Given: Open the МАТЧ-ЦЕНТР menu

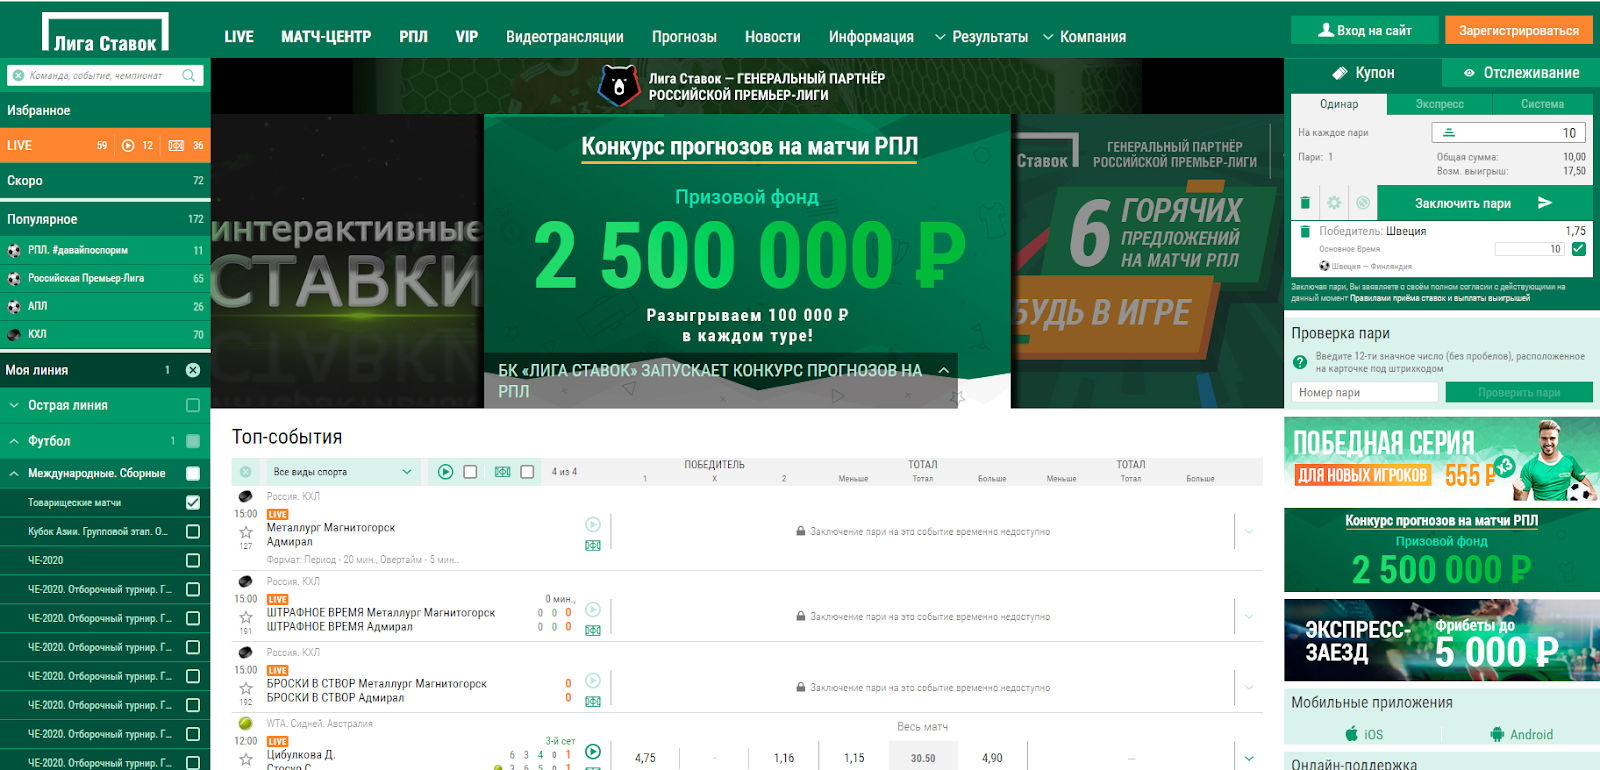Looking at the screenshot, I should pos(326,37).
